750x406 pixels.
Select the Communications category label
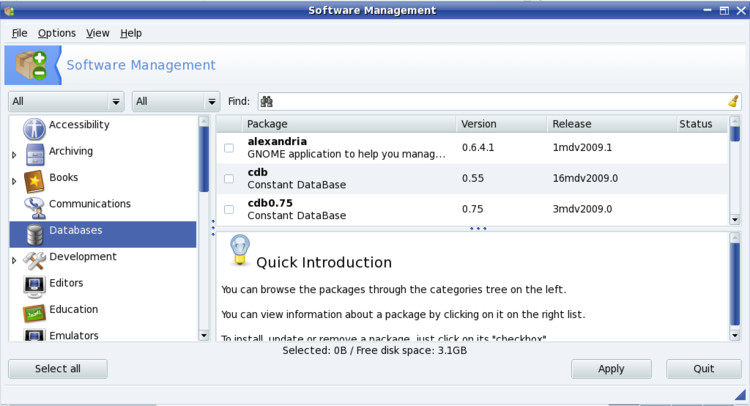point(90,204)
